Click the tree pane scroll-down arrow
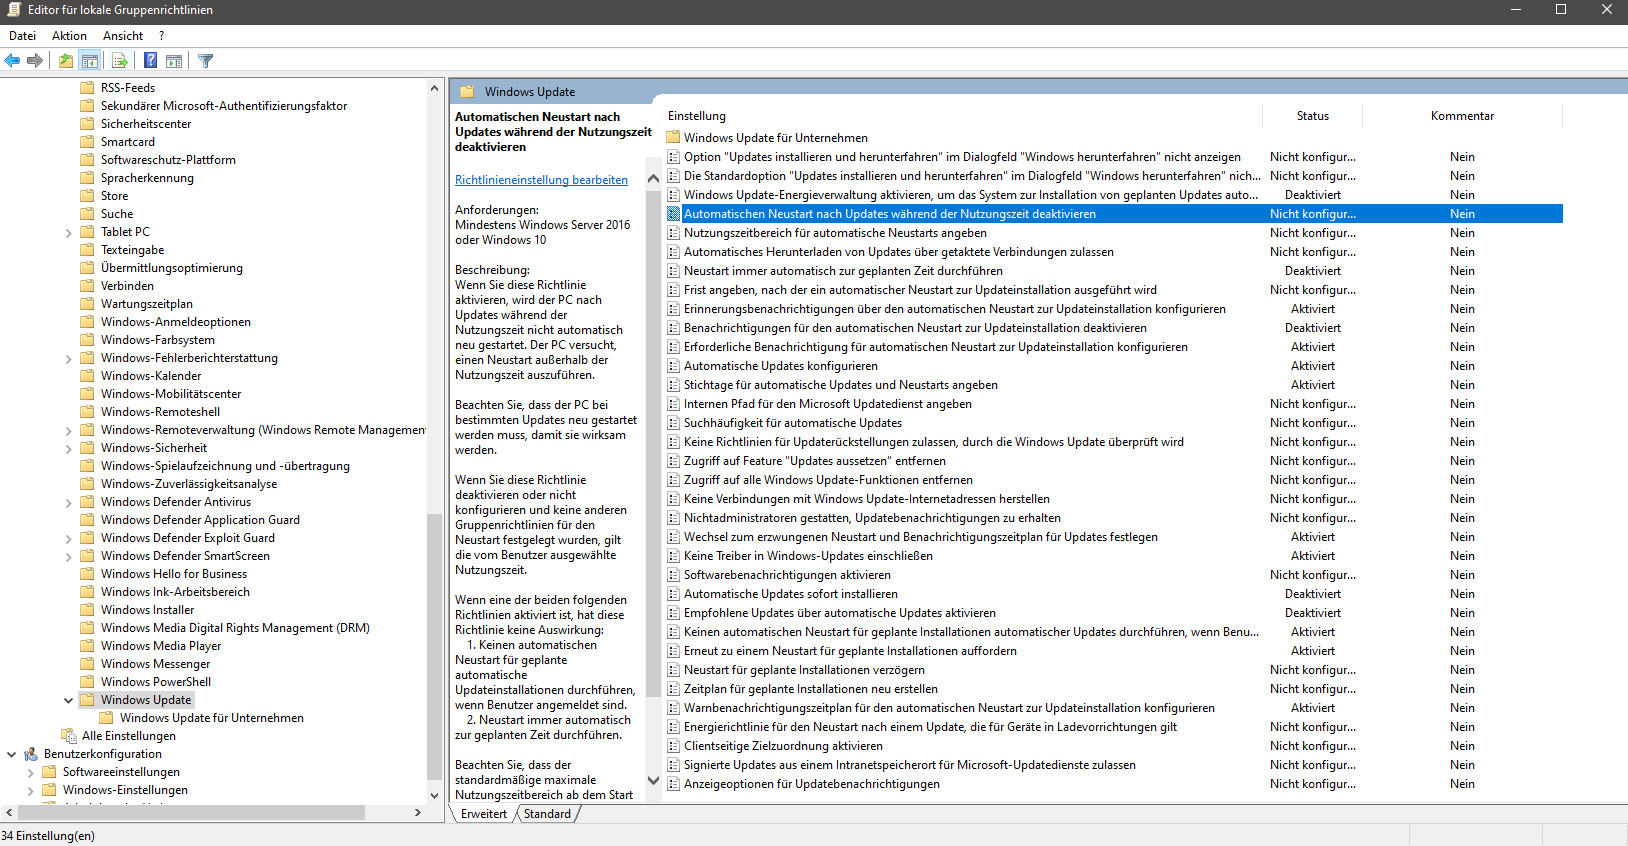 pyautogui.click(x=434, y=796)
